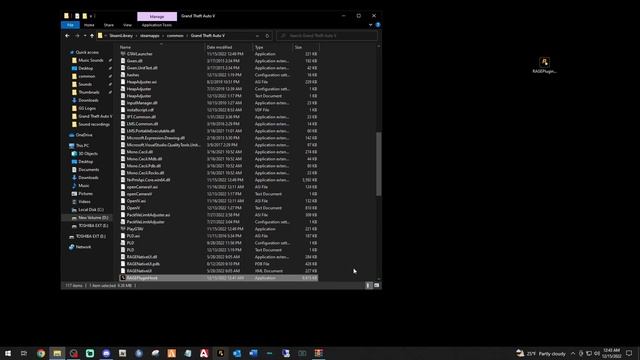Open the Share ribbon tab
Image resolution: width=640 pixels, height=360 pixels.
(x=109, y=25)
